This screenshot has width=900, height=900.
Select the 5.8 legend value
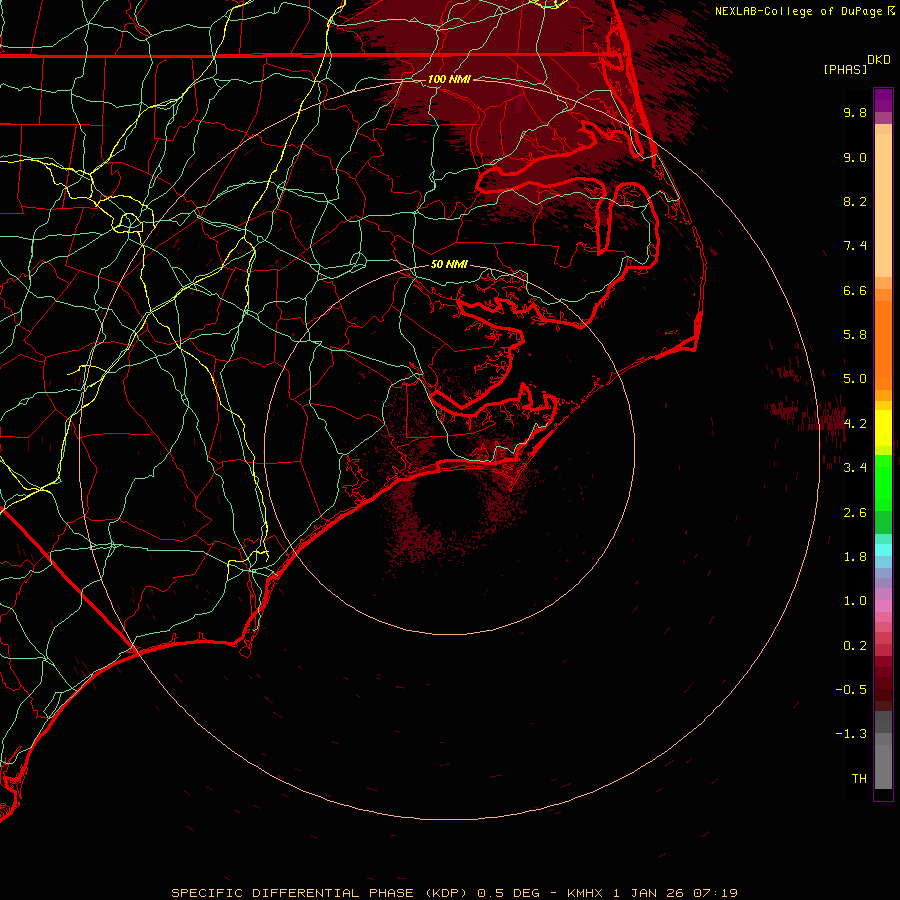click(855, 335)
